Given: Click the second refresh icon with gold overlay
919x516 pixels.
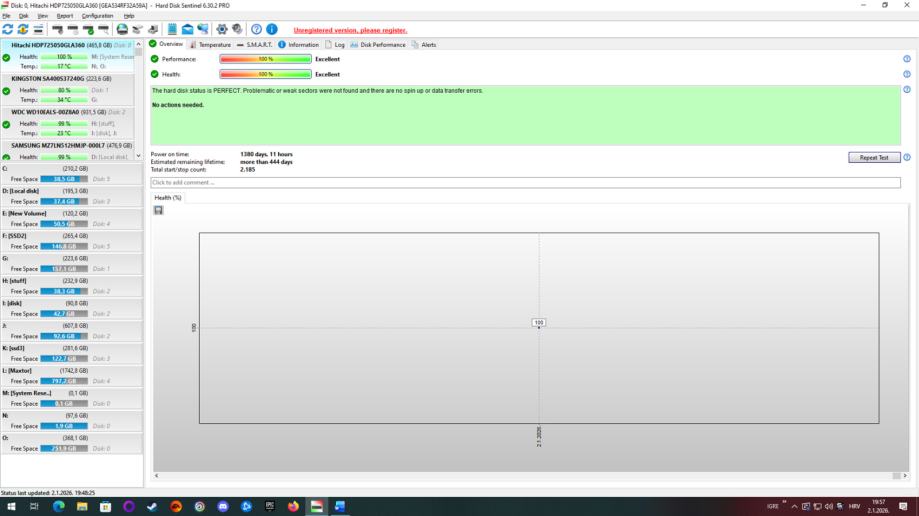Looking at the screenshot, I should pyautogui.click(x=23, y=29).
